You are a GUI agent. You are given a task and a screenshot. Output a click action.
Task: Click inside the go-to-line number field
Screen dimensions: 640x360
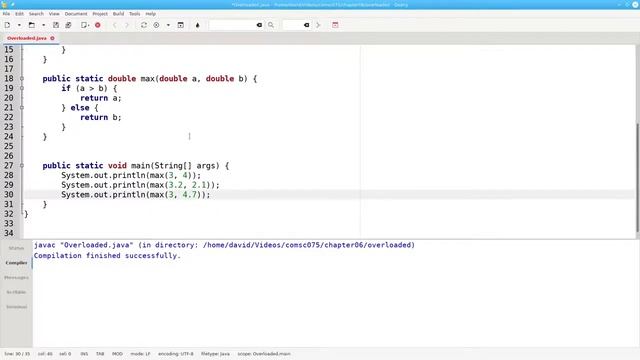[293, 25]
